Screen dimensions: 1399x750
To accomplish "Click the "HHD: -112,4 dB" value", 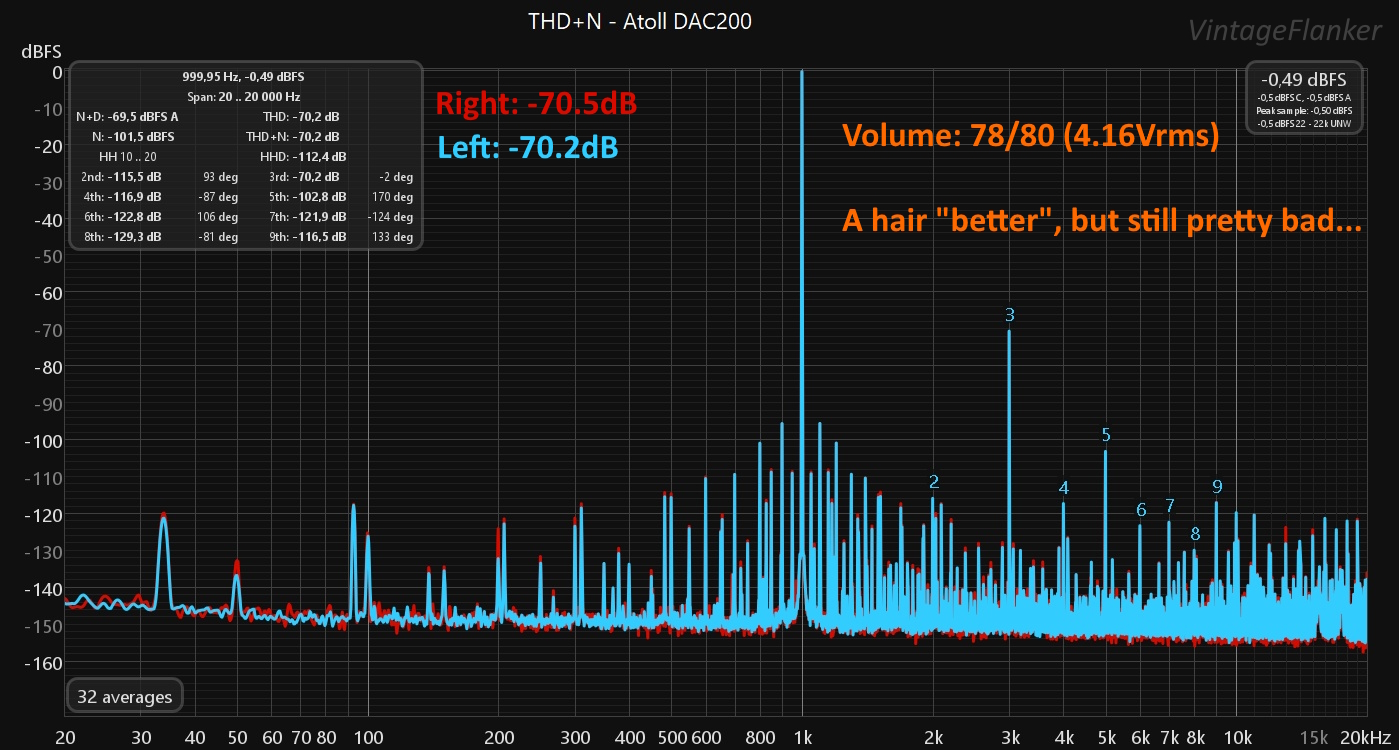I will 303,157.
